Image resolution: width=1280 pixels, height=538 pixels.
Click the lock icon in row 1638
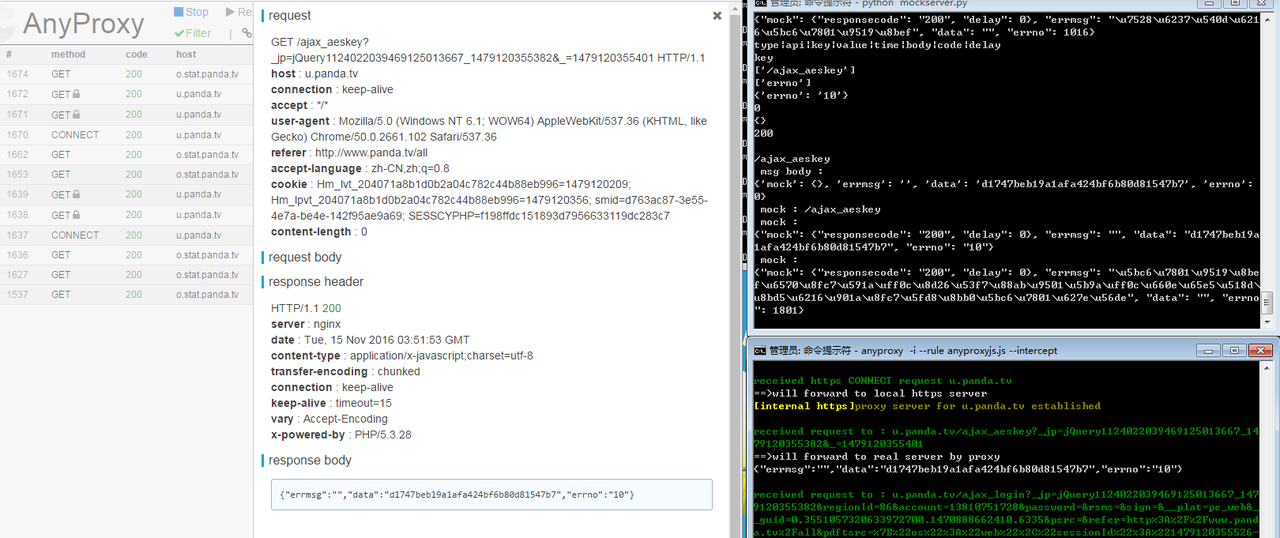click(x=76, y=214)
